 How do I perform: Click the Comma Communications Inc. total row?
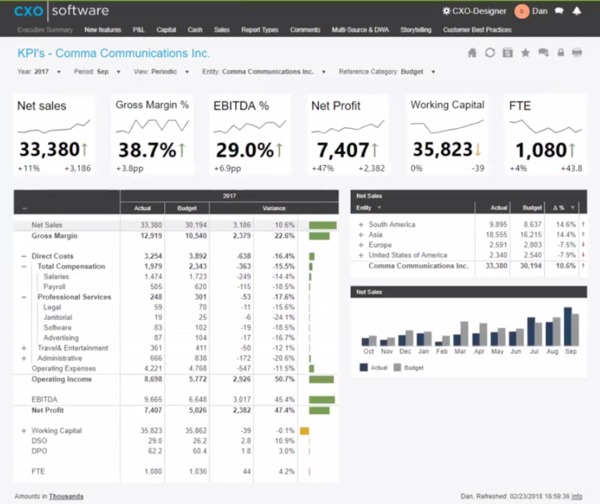pos(469,266)
